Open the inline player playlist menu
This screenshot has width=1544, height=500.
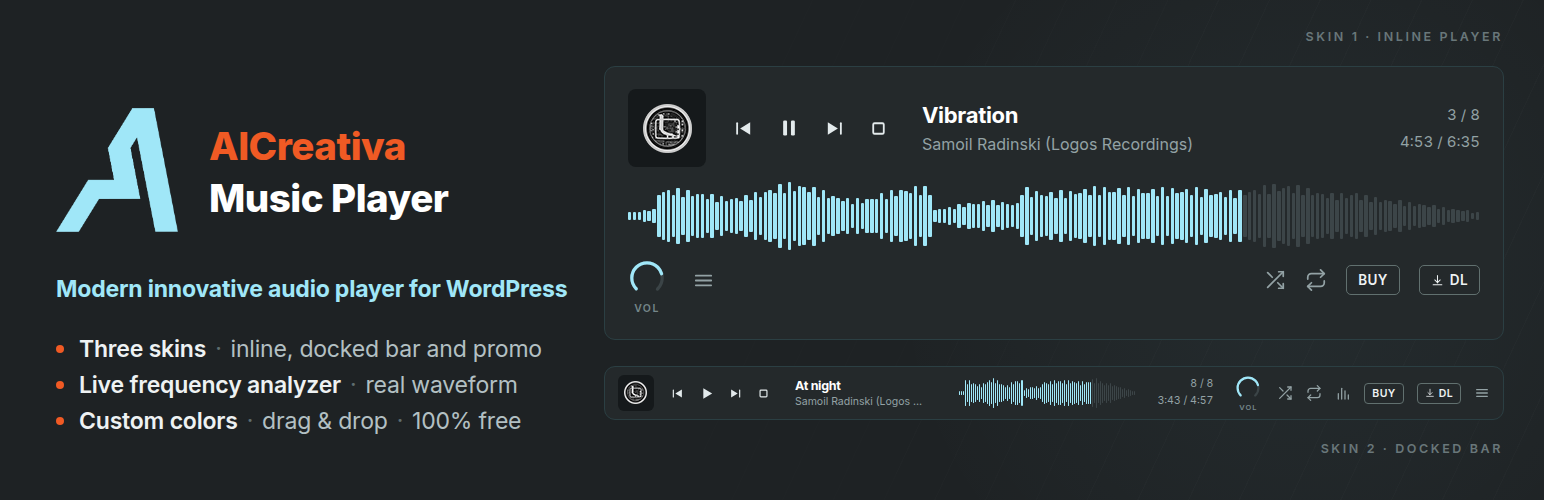(x=703, y=281)
